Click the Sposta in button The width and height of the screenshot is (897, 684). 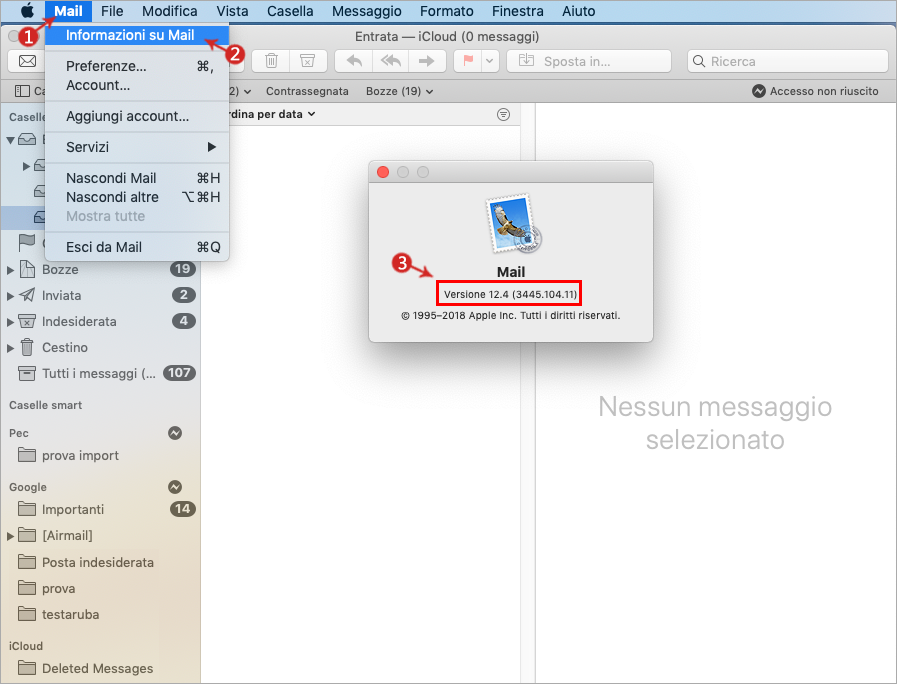[x=590, y=61]
